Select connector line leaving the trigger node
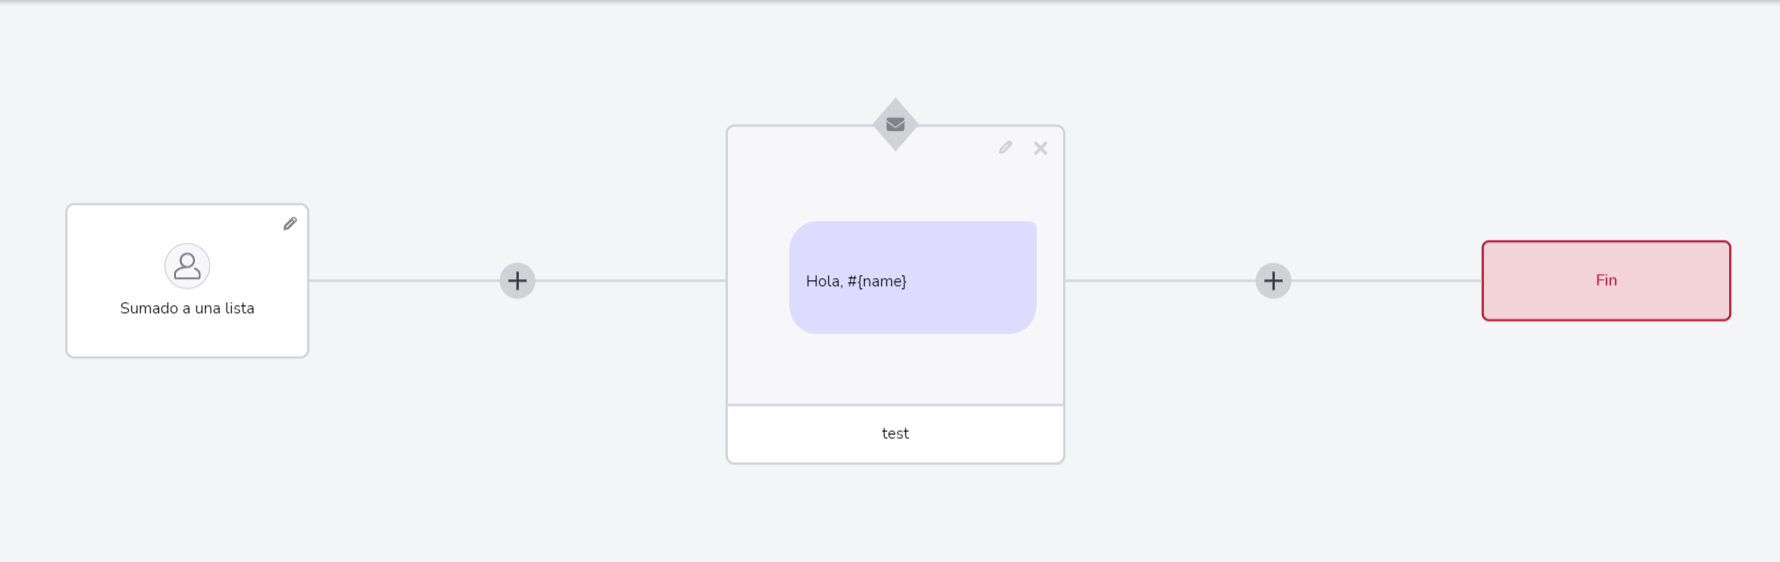This screenshot has width=1780, height=562. pos(404,281)
